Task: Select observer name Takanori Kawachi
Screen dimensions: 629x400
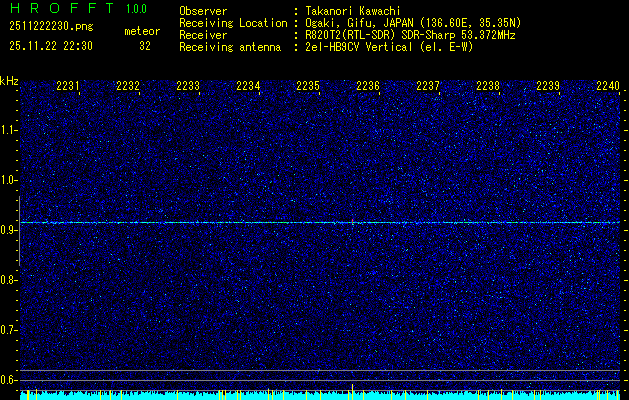Action: point(353,11)
